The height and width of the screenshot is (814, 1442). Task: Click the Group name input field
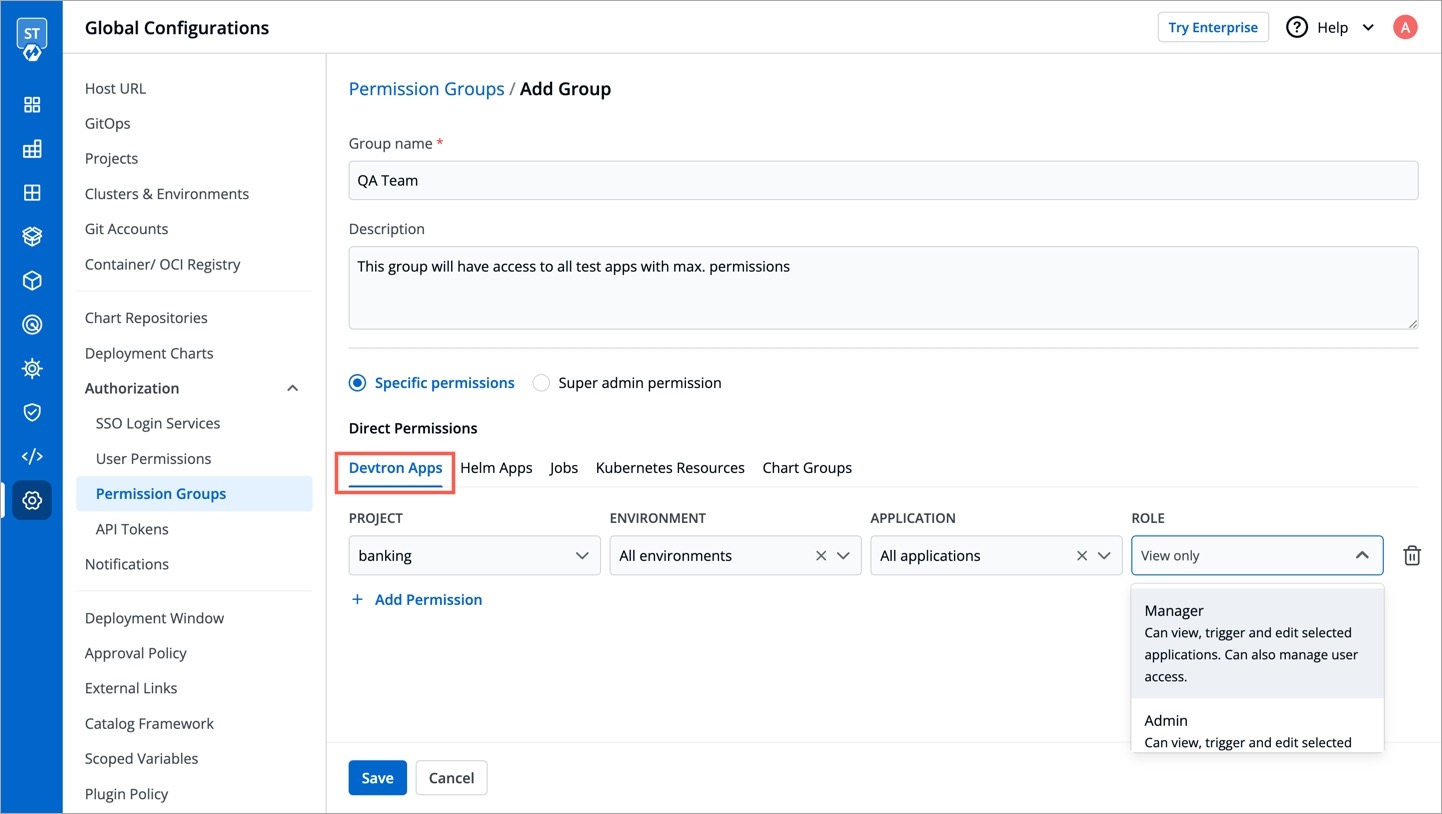click(x=883, y=180)
